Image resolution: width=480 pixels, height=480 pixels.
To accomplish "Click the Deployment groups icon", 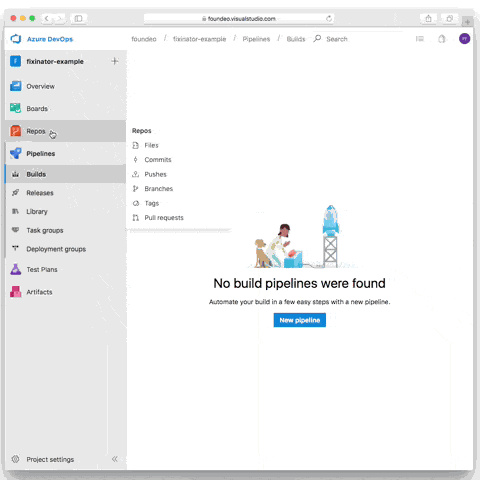I will pyautogui.click(x=15, y=248).
